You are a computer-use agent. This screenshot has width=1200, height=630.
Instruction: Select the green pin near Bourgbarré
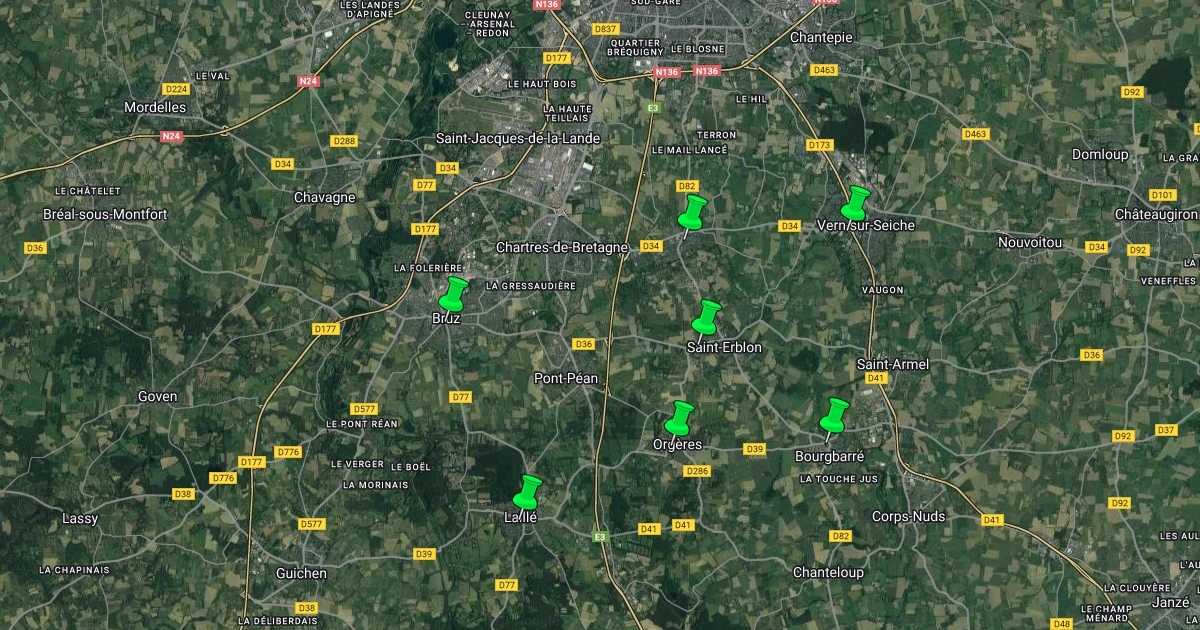[835, 416]
